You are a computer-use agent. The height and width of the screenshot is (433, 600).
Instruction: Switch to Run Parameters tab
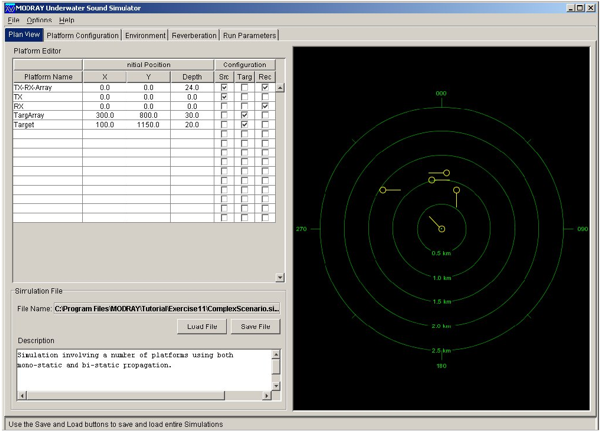249,35
